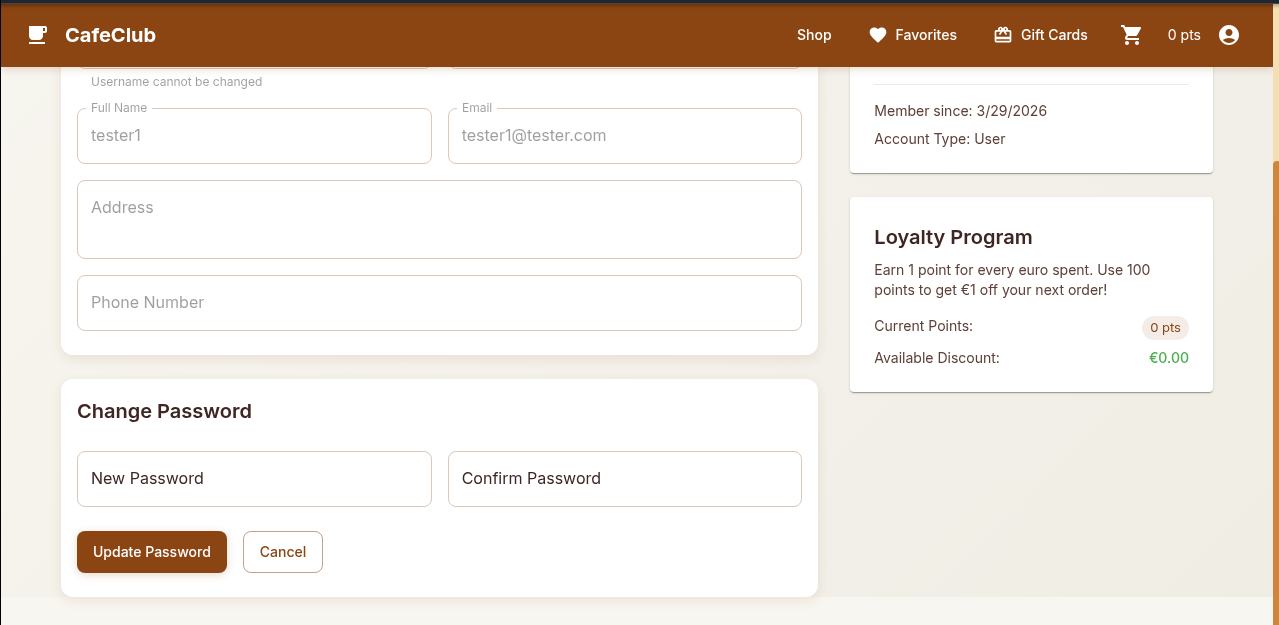Click the gift card icon in navbar
Screen dimensions: 1279x625
[1003, 35]
